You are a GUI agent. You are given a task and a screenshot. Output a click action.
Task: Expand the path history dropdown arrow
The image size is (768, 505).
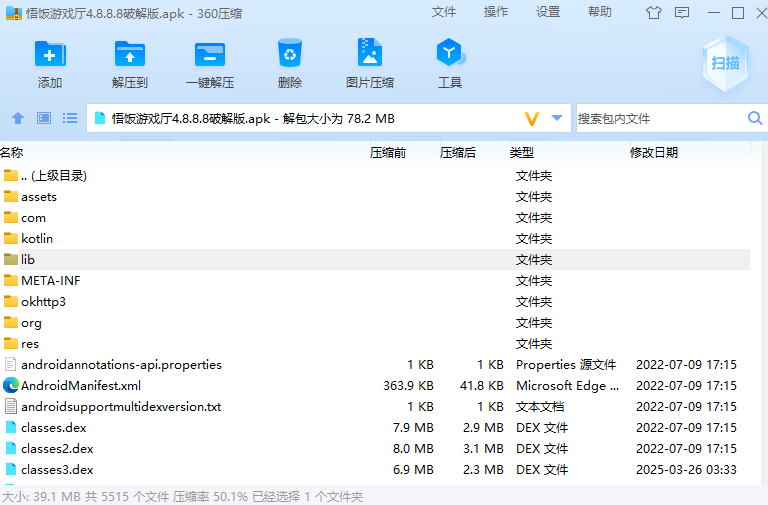pyautogui.click(x=557, y=118)
